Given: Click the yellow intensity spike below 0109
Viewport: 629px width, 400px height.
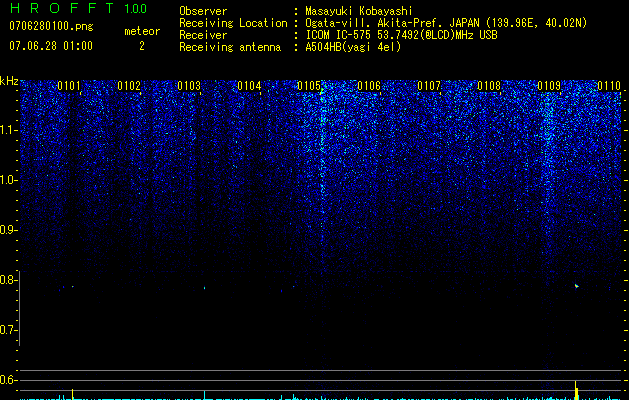Looking at the screenshot, I should pyautogui.click(x=576, y=390).
